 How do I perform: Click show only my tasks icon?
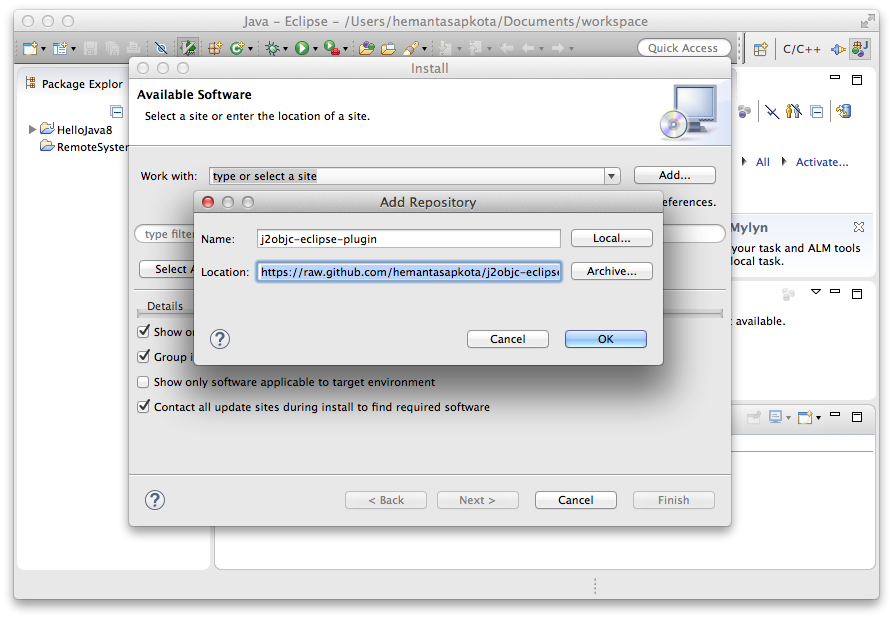pos(793,112)
